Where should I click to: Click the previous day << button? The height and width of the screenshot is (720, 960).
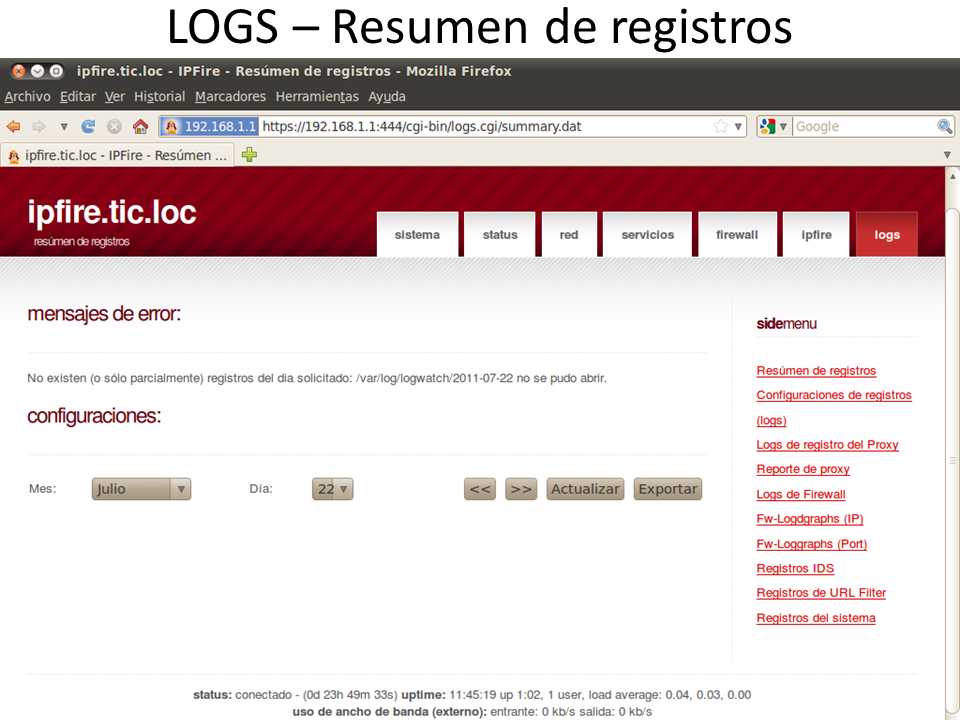tap(481, 489)
